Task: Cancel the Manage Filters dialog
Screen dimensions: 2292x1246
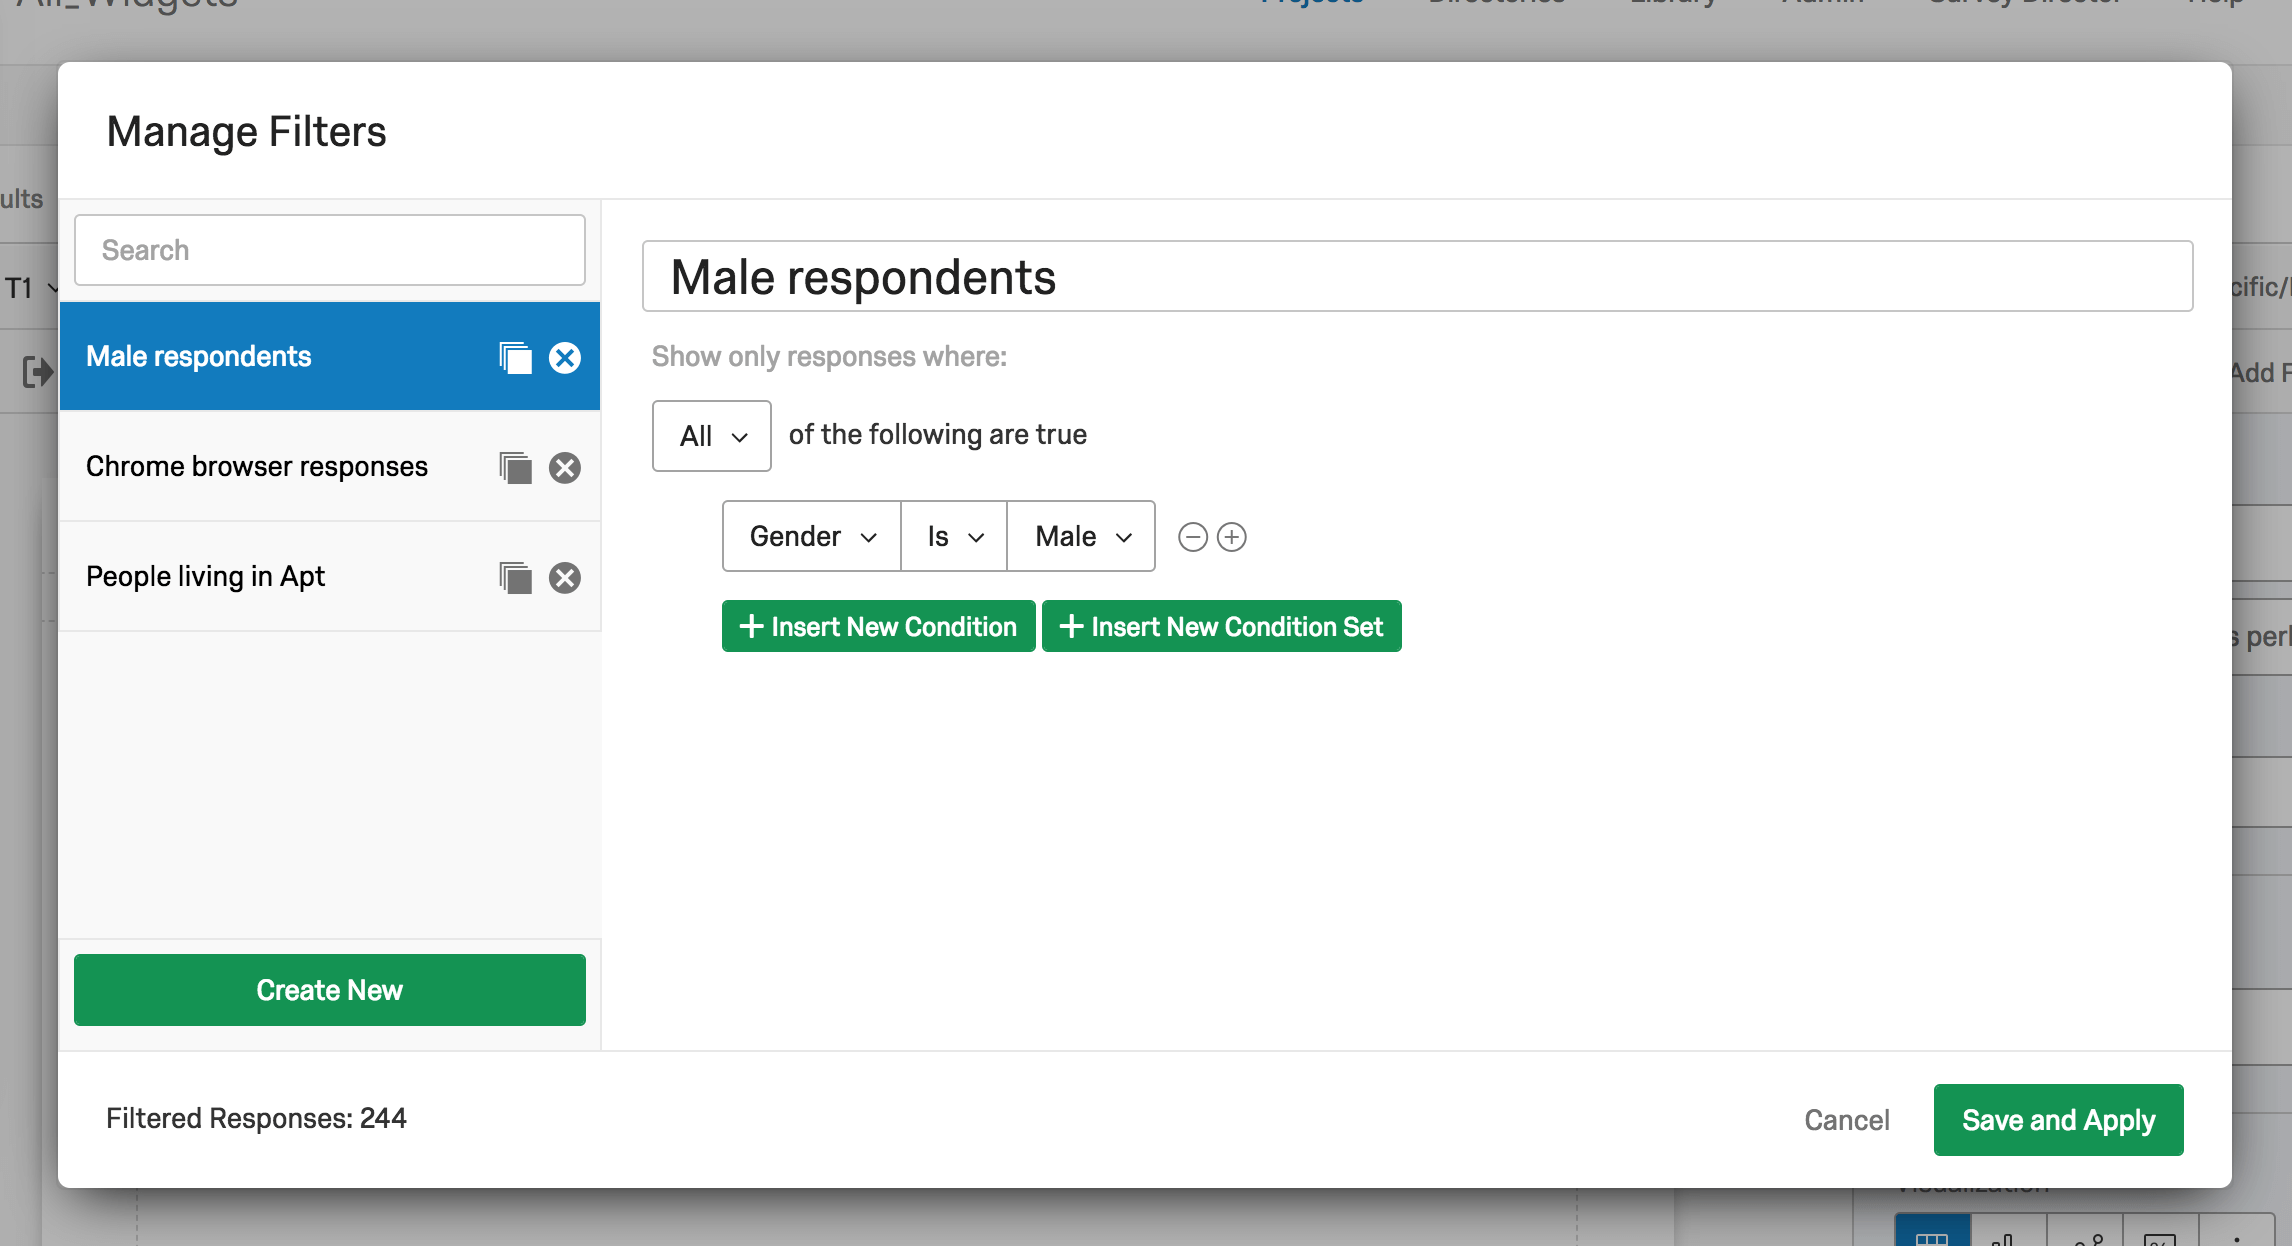Action: (1847, 1120)
